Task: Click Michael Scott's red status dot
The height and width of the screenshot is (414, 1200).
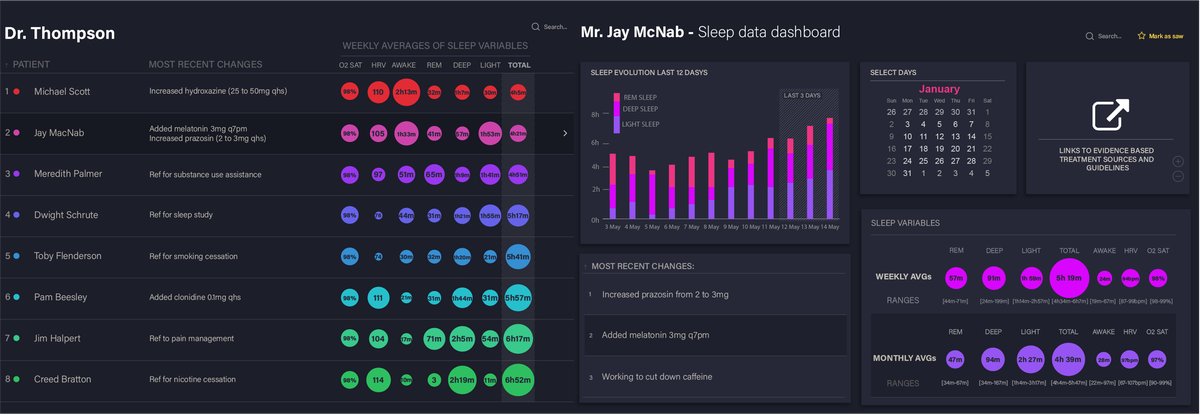Action: [x=17, y=91]
